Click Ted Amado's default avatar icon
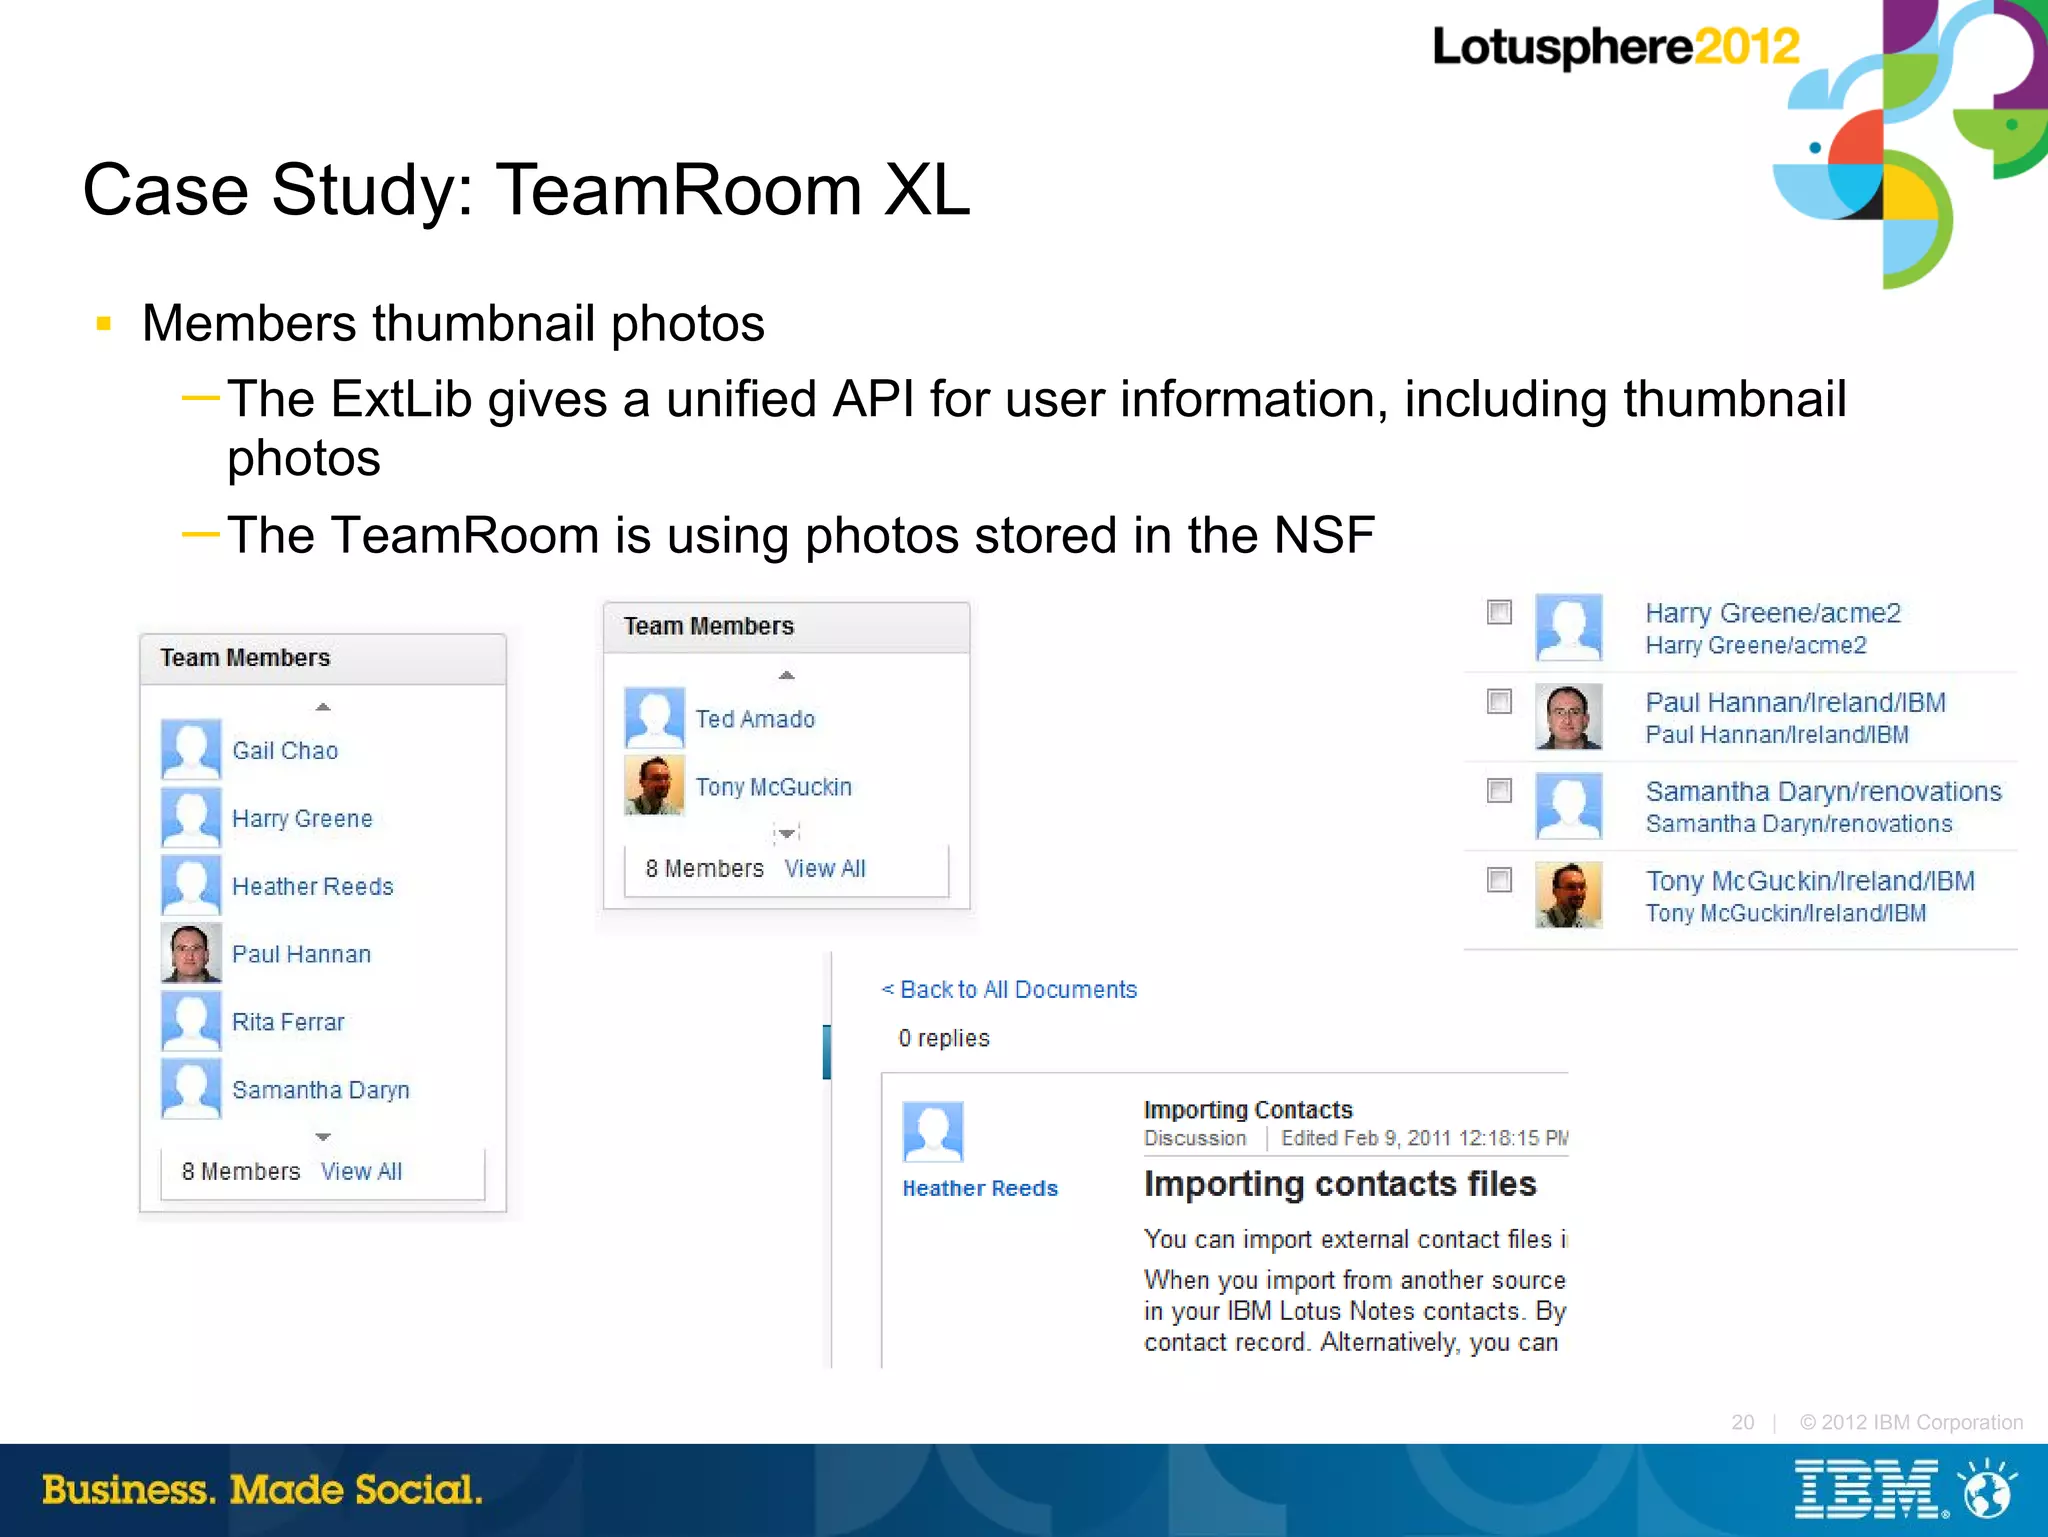Viewport: 2048px width, 1537px height. tap(654, 717)
